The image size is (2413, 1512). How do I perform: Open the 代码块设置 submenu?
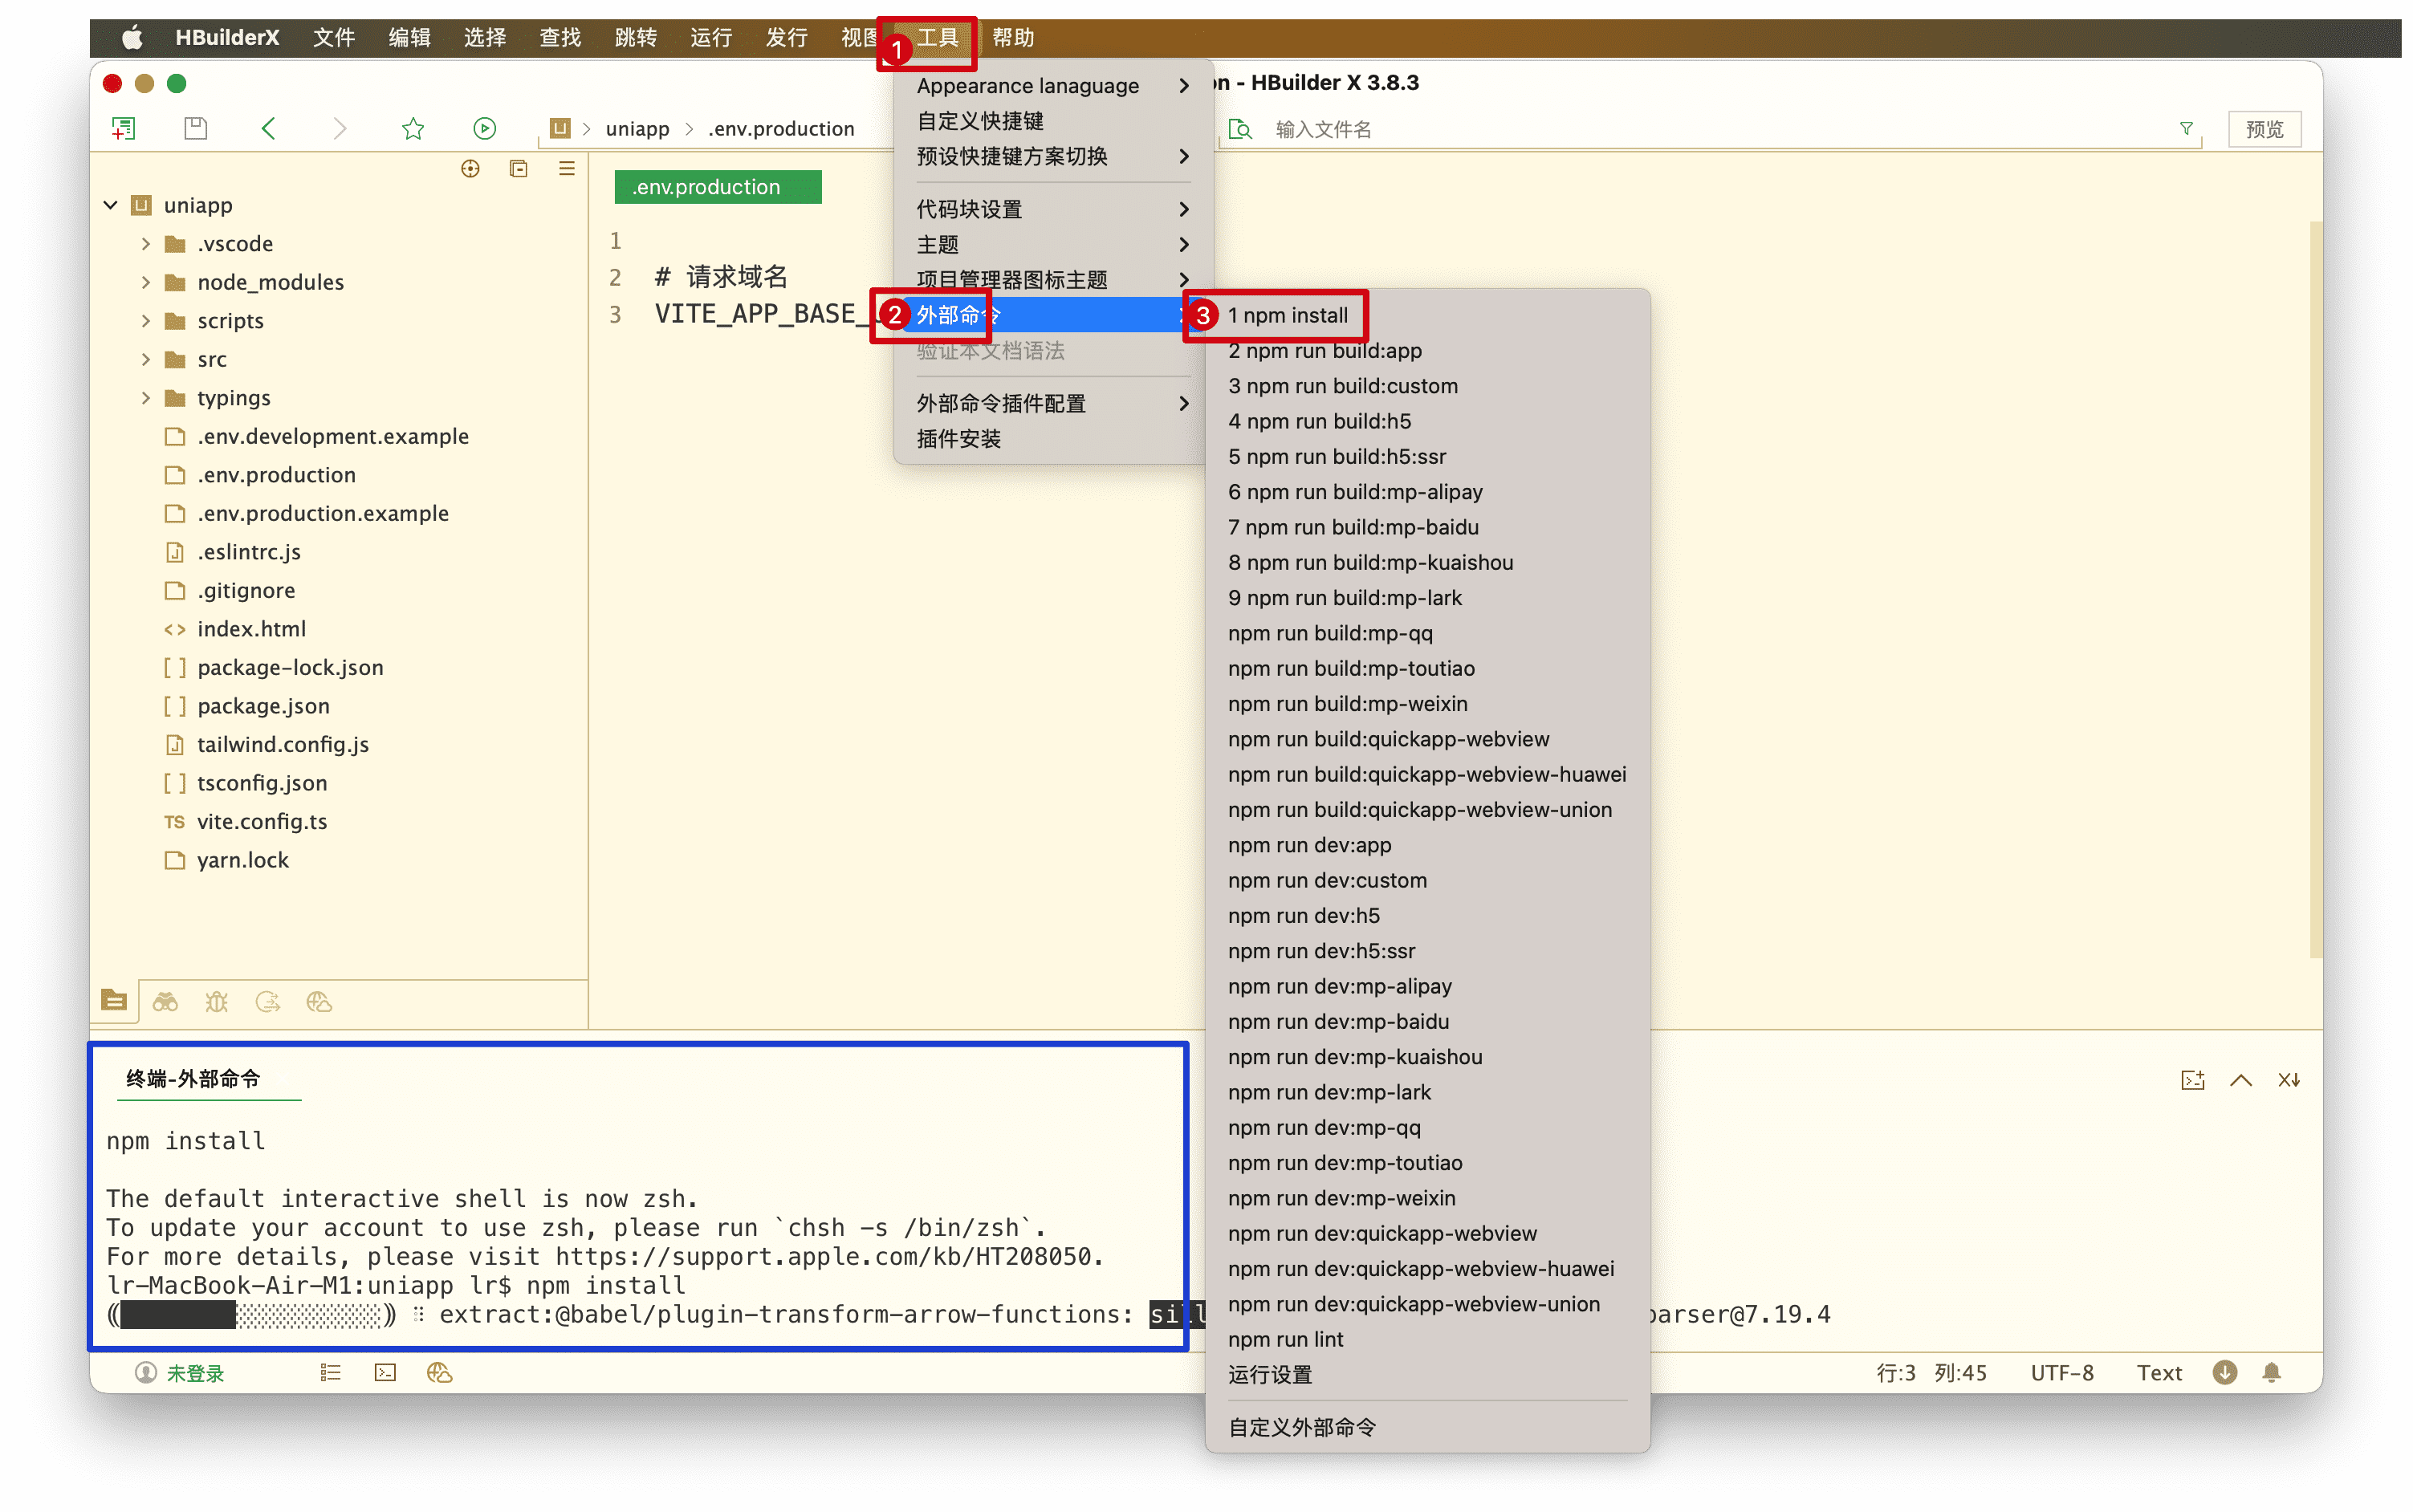coord(1053,209)
